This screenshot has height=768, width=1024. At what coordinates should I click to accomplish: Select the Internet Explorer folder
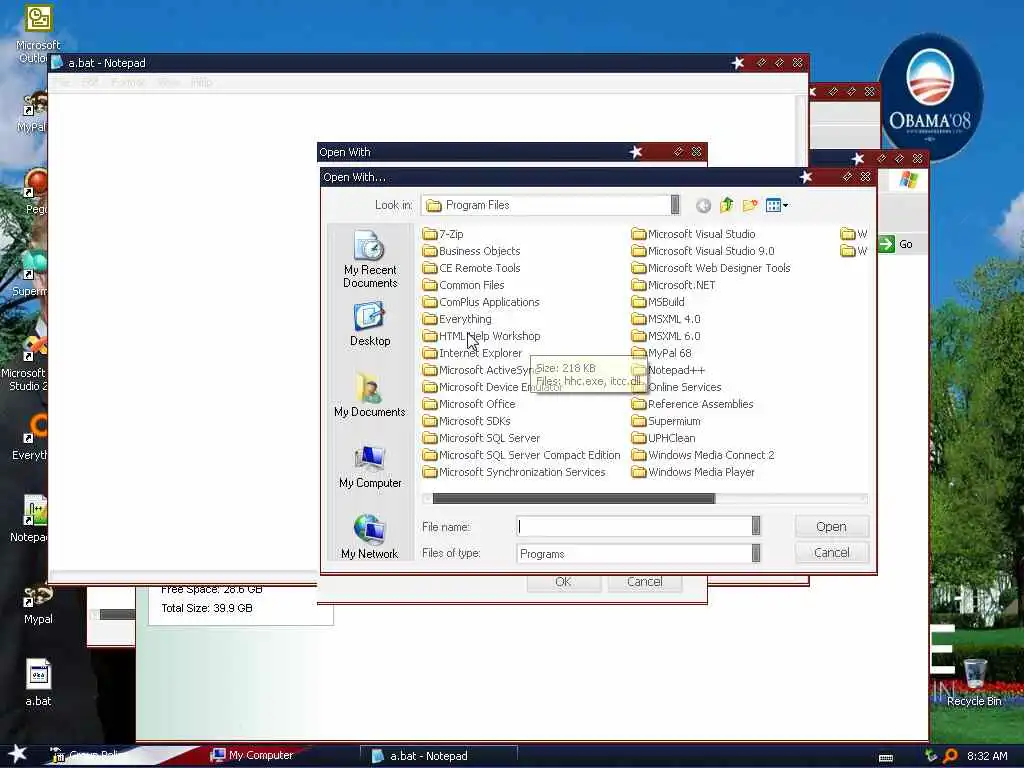[472, 353]
